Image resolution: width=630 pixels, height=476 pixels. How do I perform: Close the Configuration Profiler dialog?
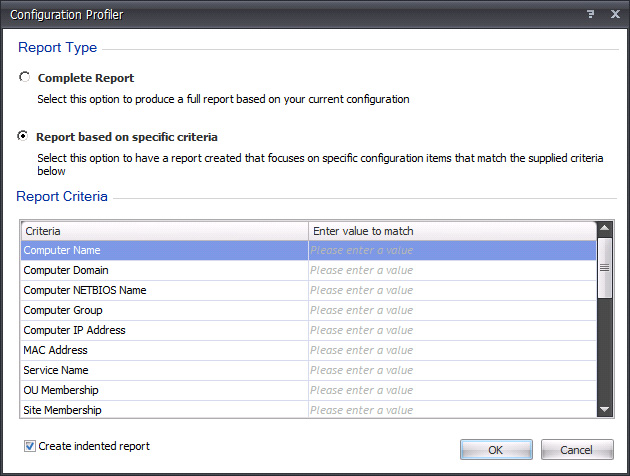click(x=614, y=15)
